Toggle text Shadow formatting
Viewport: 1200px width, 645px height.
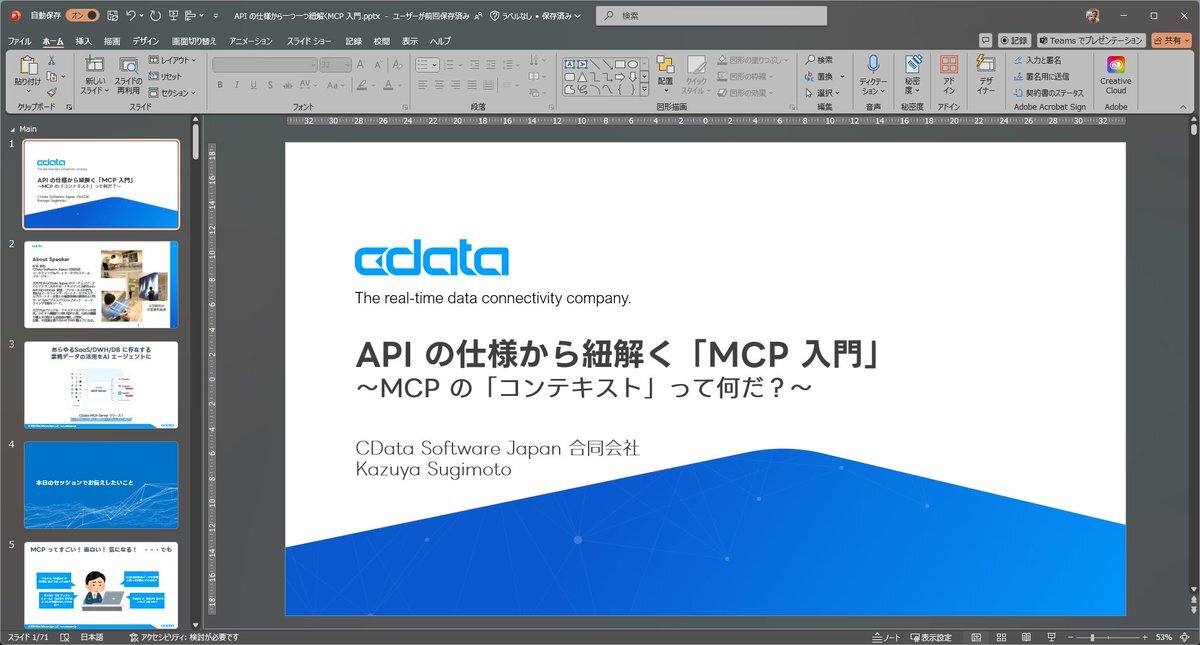(x=271, y=85)
